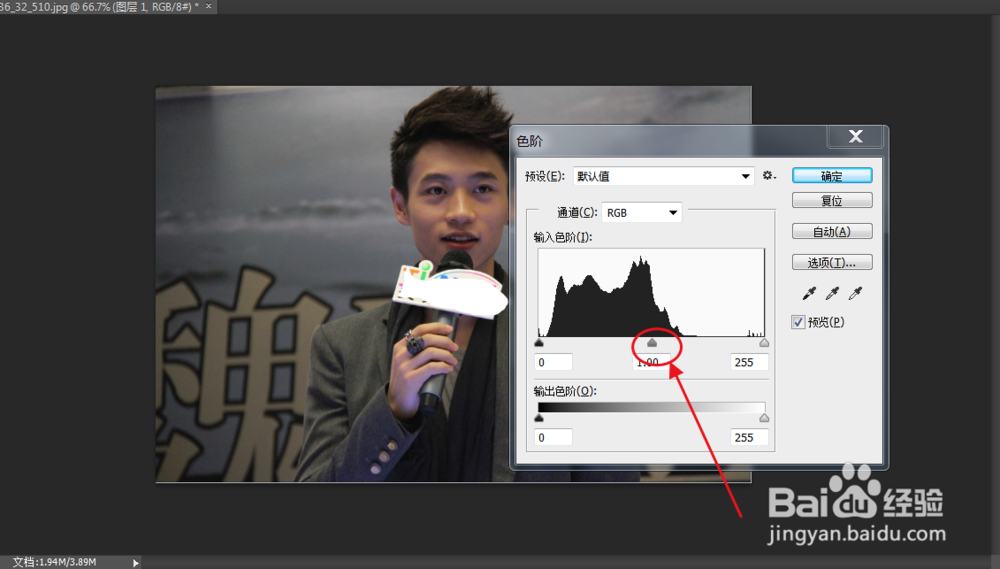The width and height of the screenshot is (1000, 569).
Task: Click the histogram in the Levels dialog
Action: click(x=651, y=293)
